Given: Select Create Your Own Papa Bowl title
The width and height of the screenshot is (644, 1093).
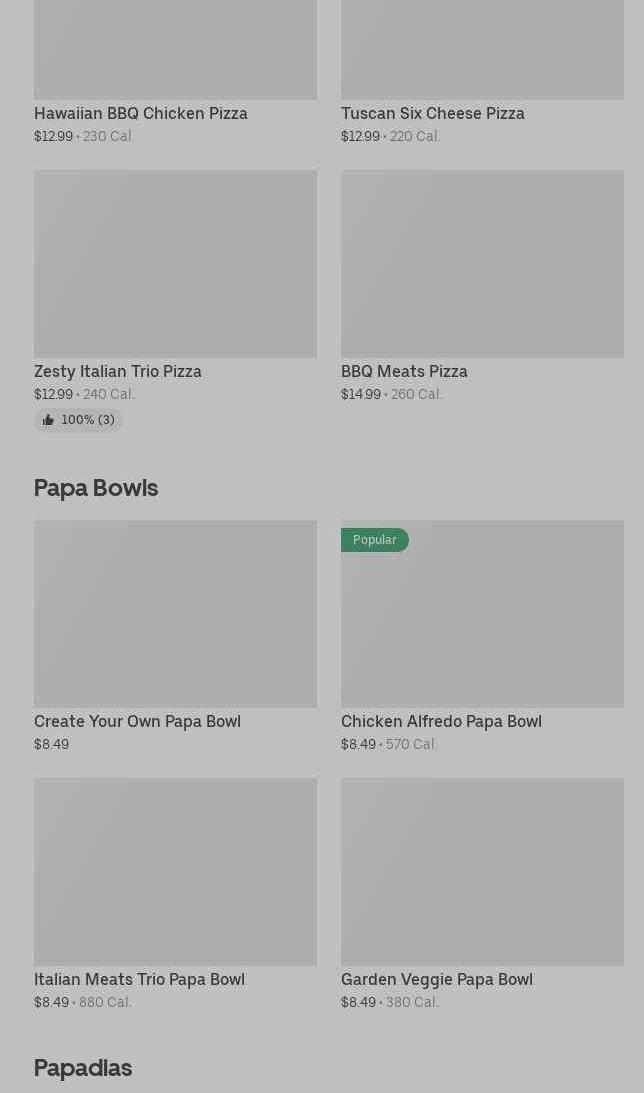Looking at the screenshot, I should (x=137, y=722).
